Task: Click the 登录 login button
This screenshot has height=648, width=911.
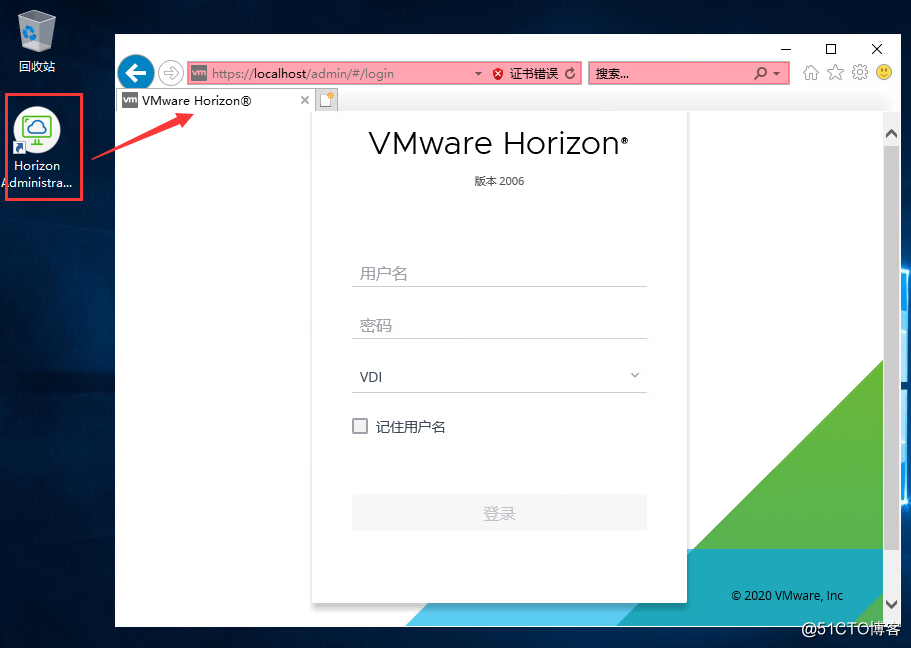Action: tap(499, 513)
